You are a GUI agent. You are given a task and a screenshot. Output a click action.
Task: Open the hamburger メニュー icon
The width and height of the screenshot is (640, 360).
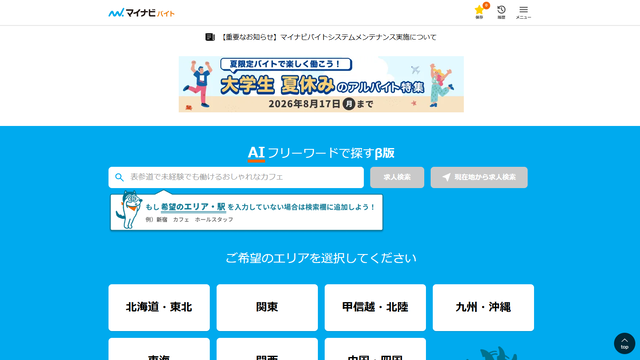523,12
